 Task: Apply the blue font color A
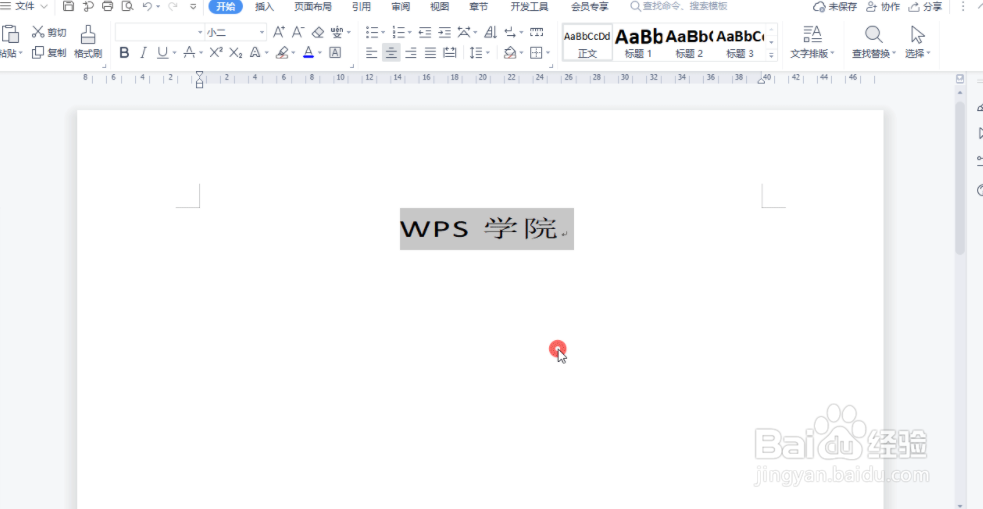click(308, 53)
